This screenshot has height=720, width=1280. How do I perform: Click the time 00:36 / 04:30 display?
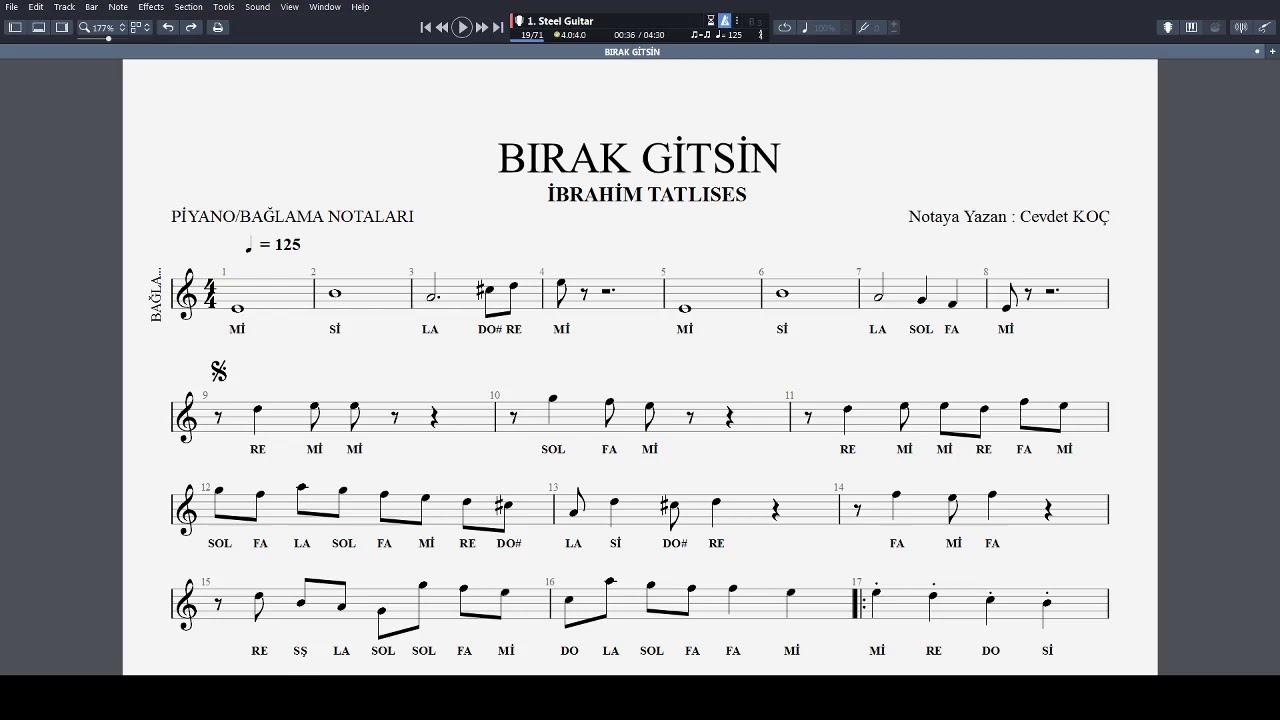639,35
